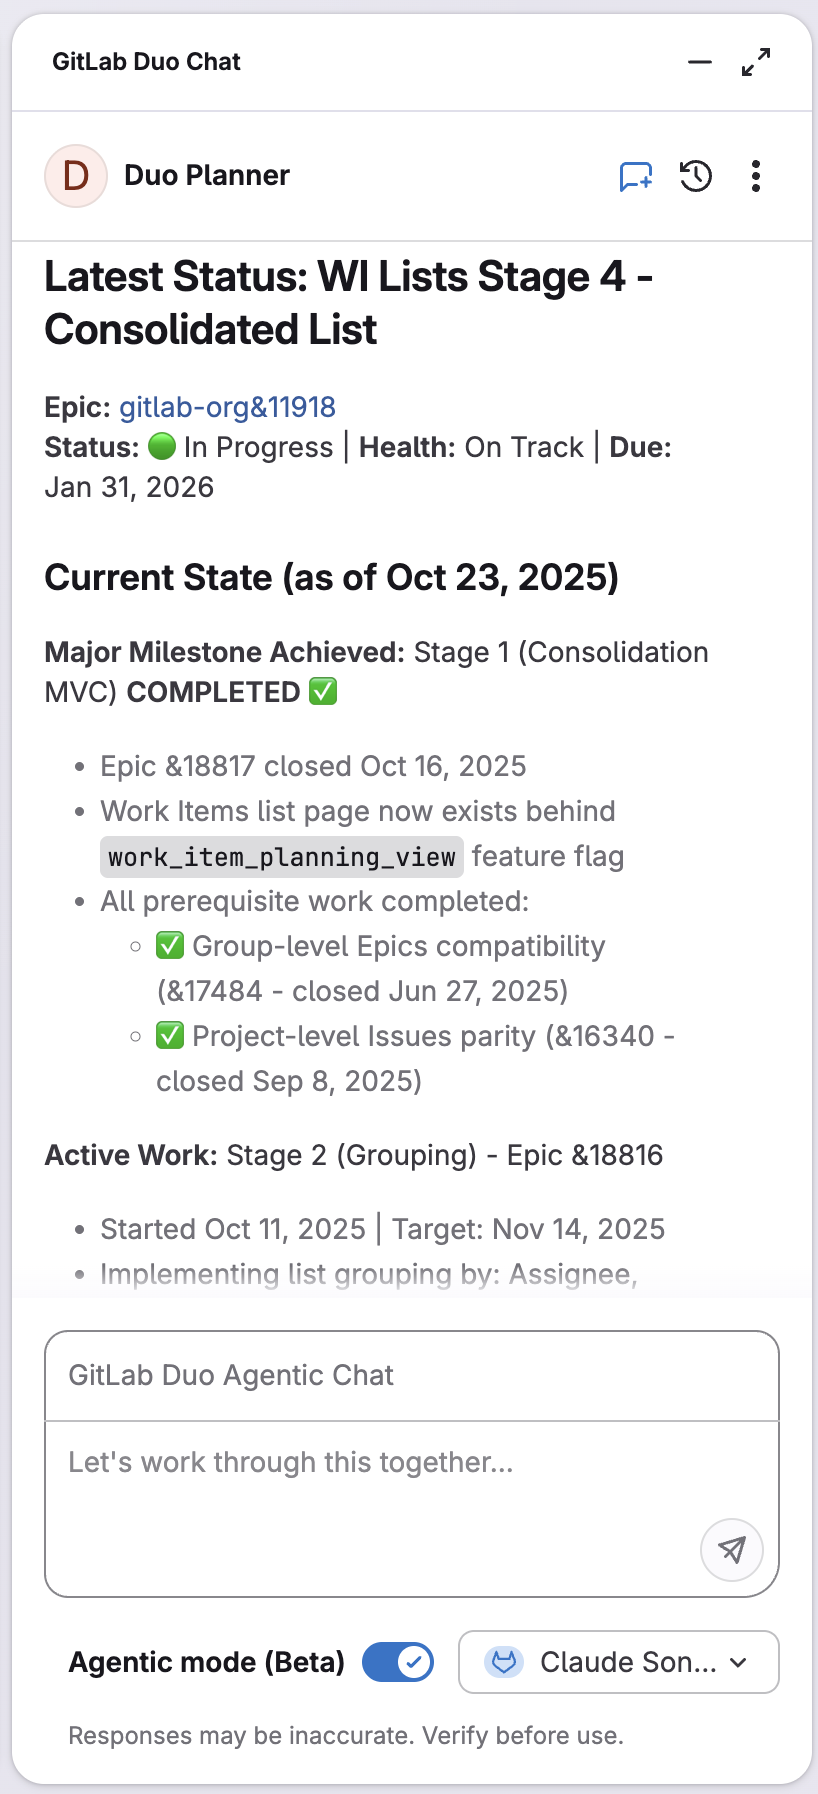Select the work_item_planning_view code chip
Viewport: 818px width, 1794px height.
click(281, 856)
